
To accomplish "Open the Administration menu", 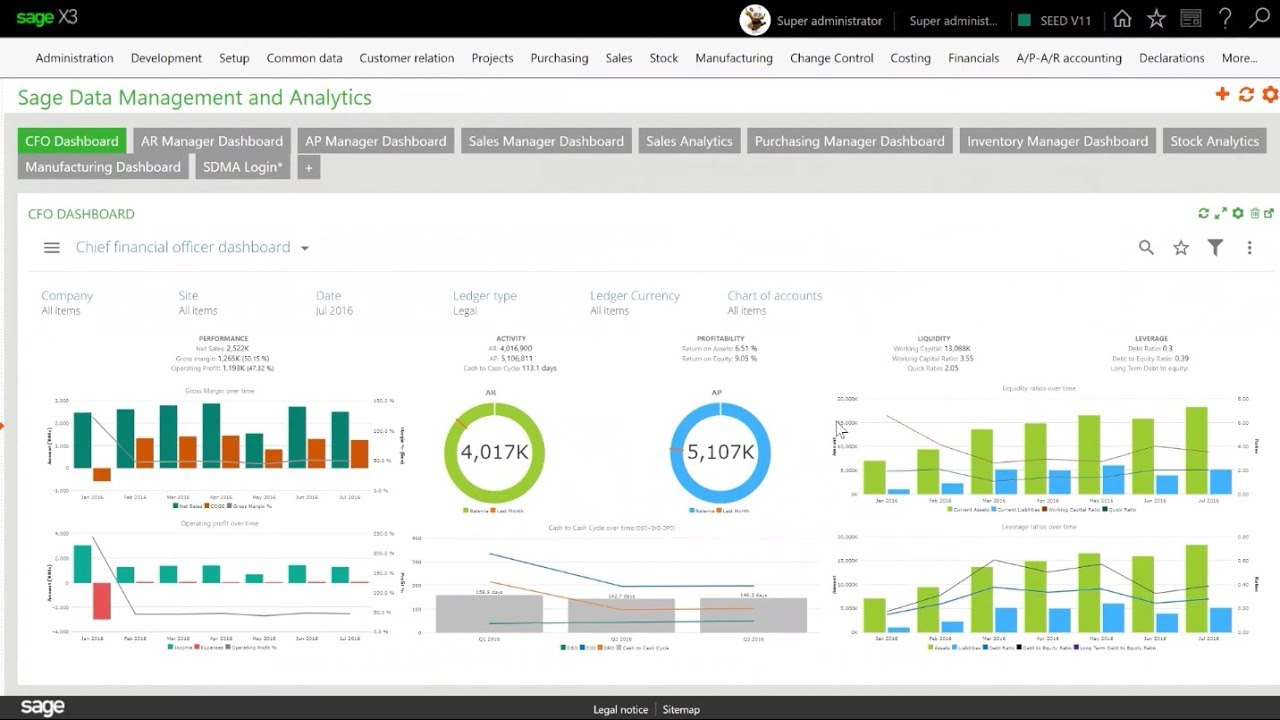I will [x=74, y=58].
